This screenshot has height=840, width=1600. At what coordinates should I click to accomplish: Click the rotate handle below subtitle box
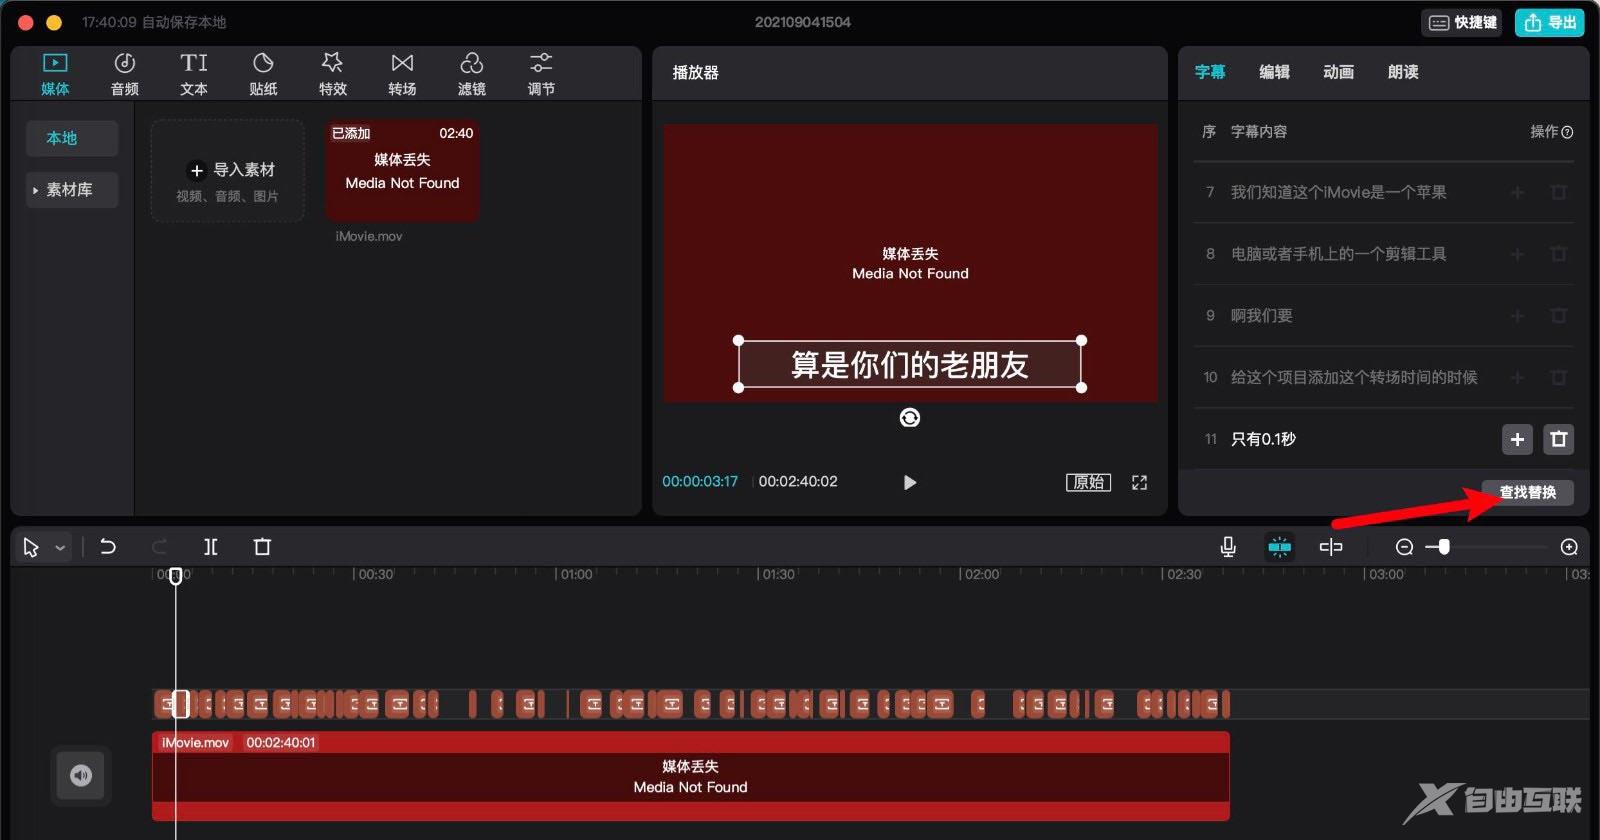click(x=909, y=417)
